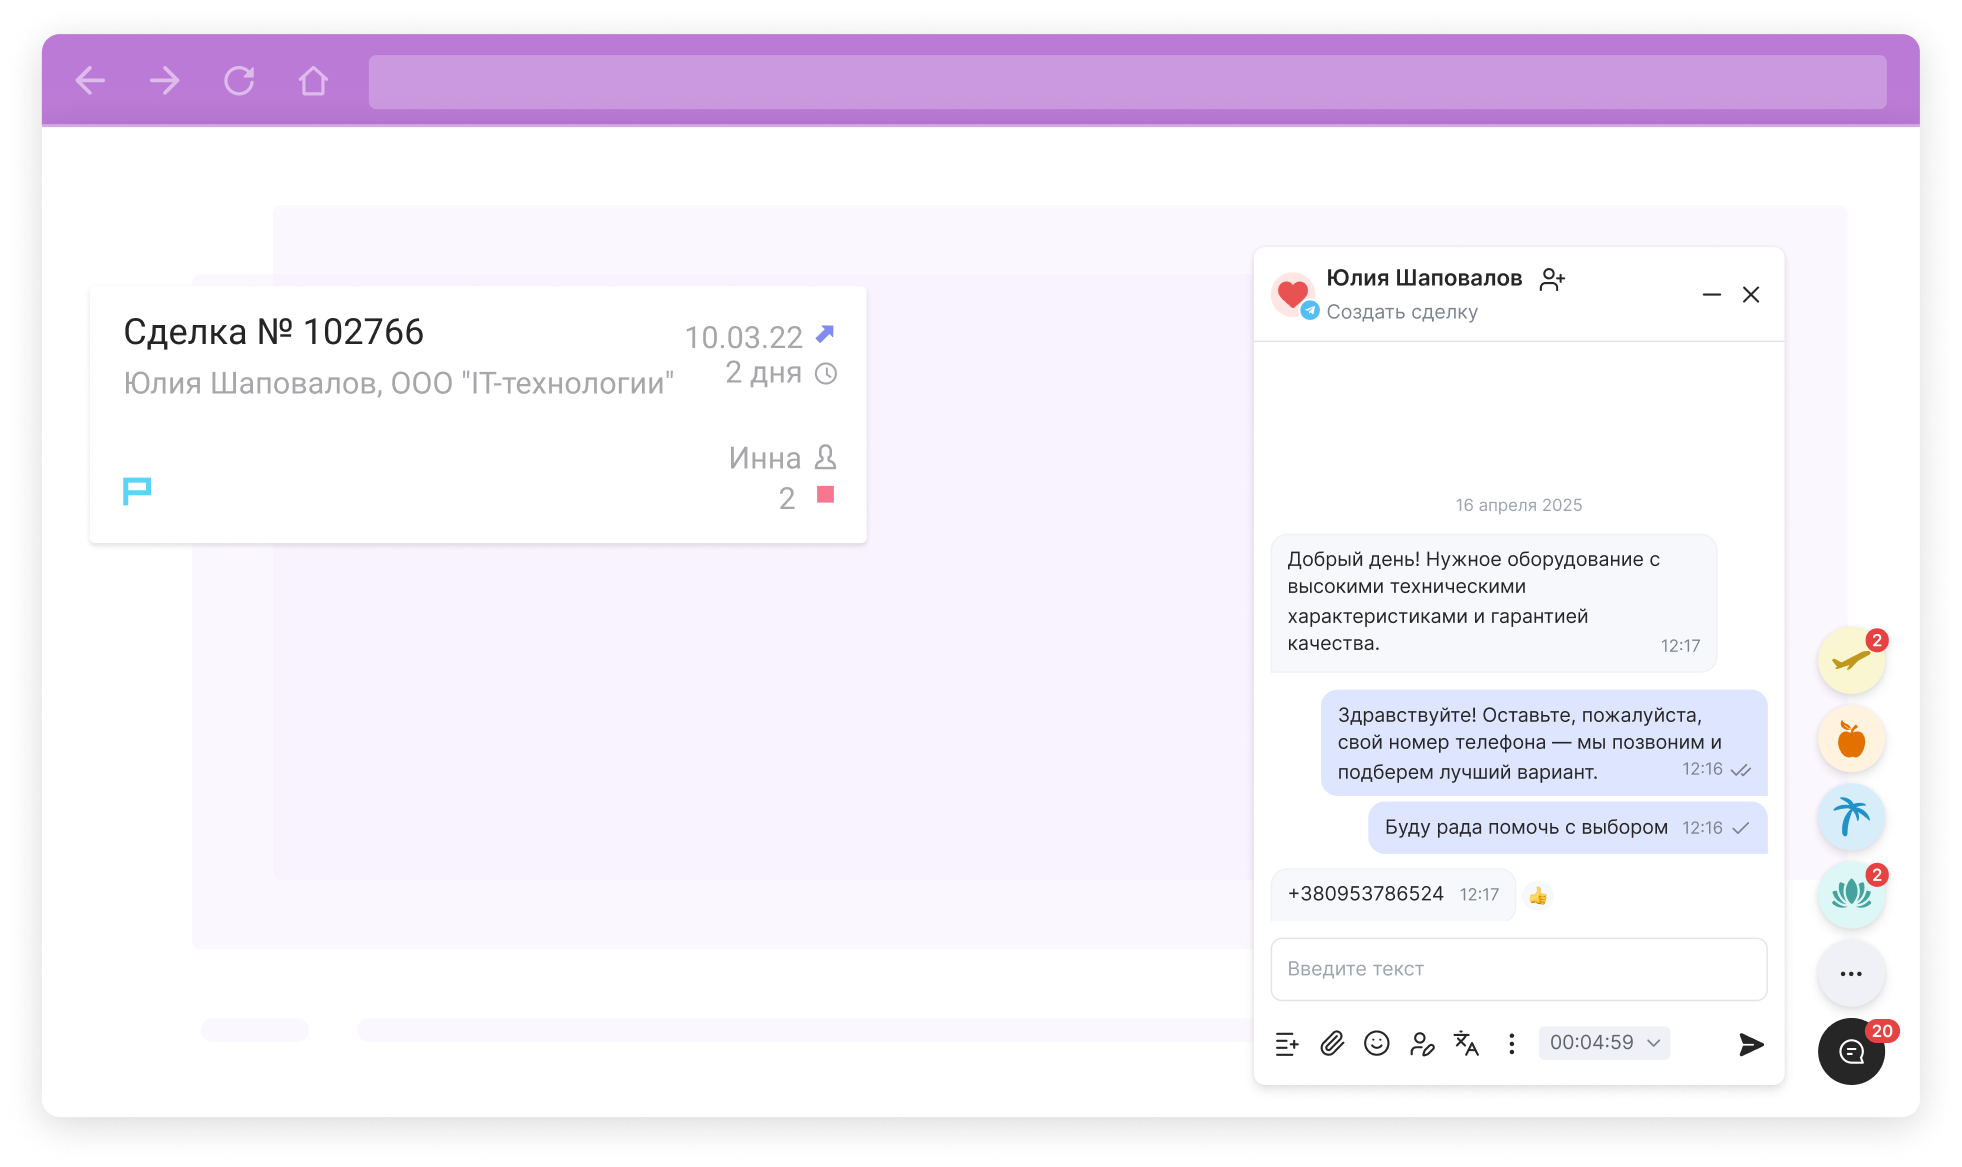The width and height of the screenshot is (1962, 1167).
Task: Open the black chat bubble with 20 notifications
Action: pyautogui.click(x=1851, y=1052)
